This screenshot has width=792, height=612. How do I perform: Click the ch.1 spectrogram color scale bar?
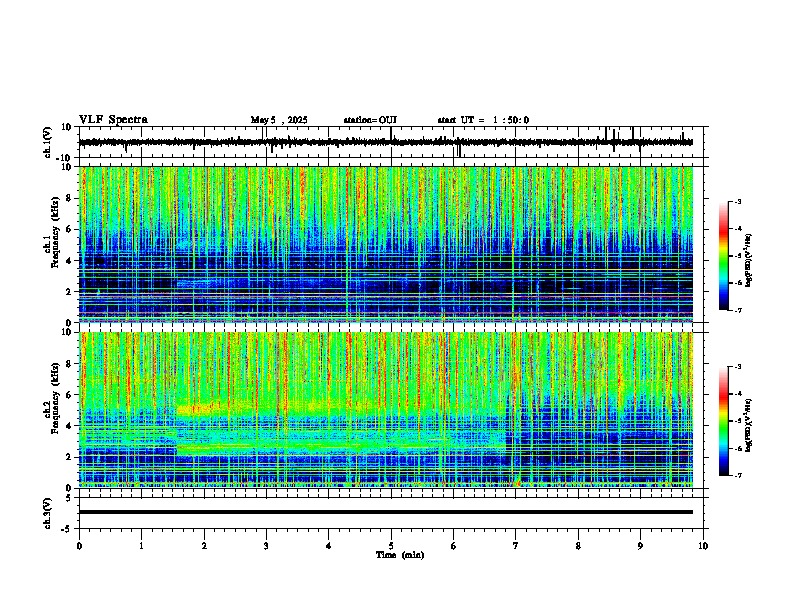(724, 256)
